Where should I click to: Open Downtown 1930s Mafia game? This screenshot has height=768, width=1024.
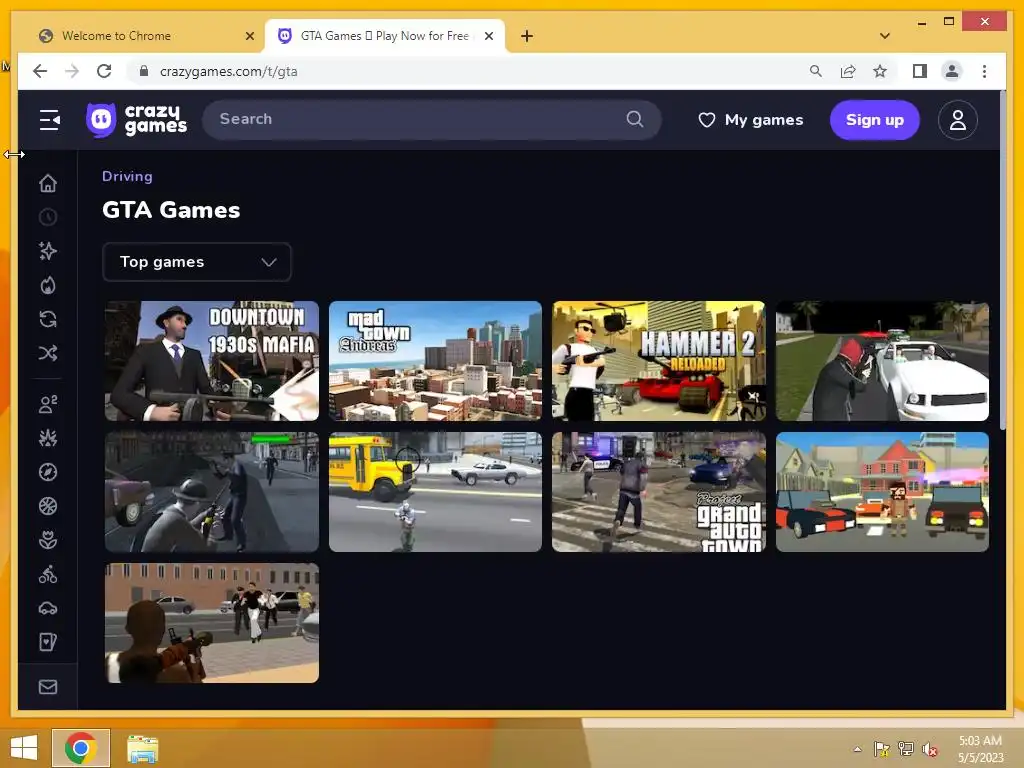click(x=212, y=361)
